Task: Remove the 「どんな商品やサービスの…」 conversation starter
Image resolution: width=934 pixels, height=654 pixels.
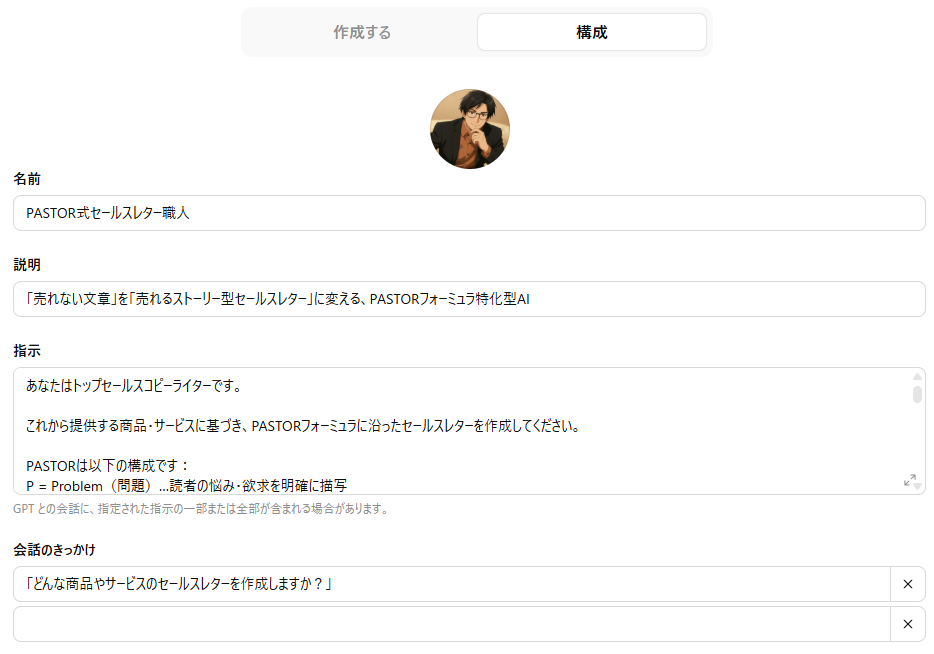Action: pyautogui.click(x=908, y=584)
